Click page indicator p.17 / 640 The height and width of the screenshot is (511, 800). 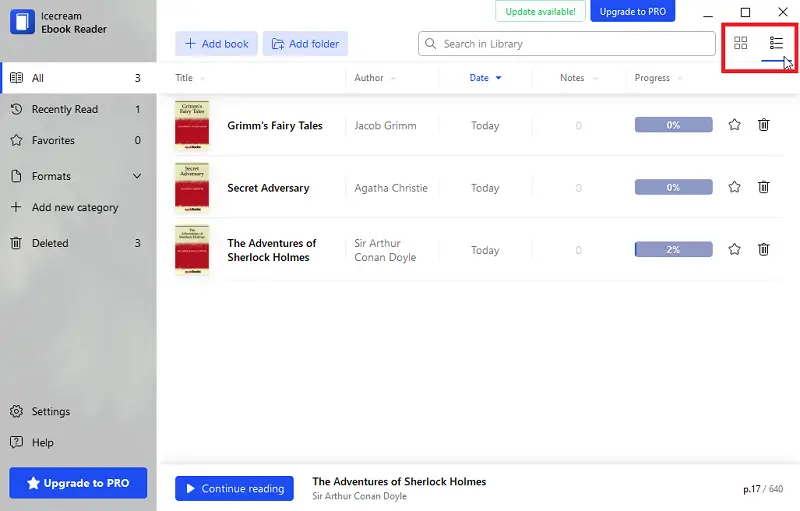click(x=763, y=489)
